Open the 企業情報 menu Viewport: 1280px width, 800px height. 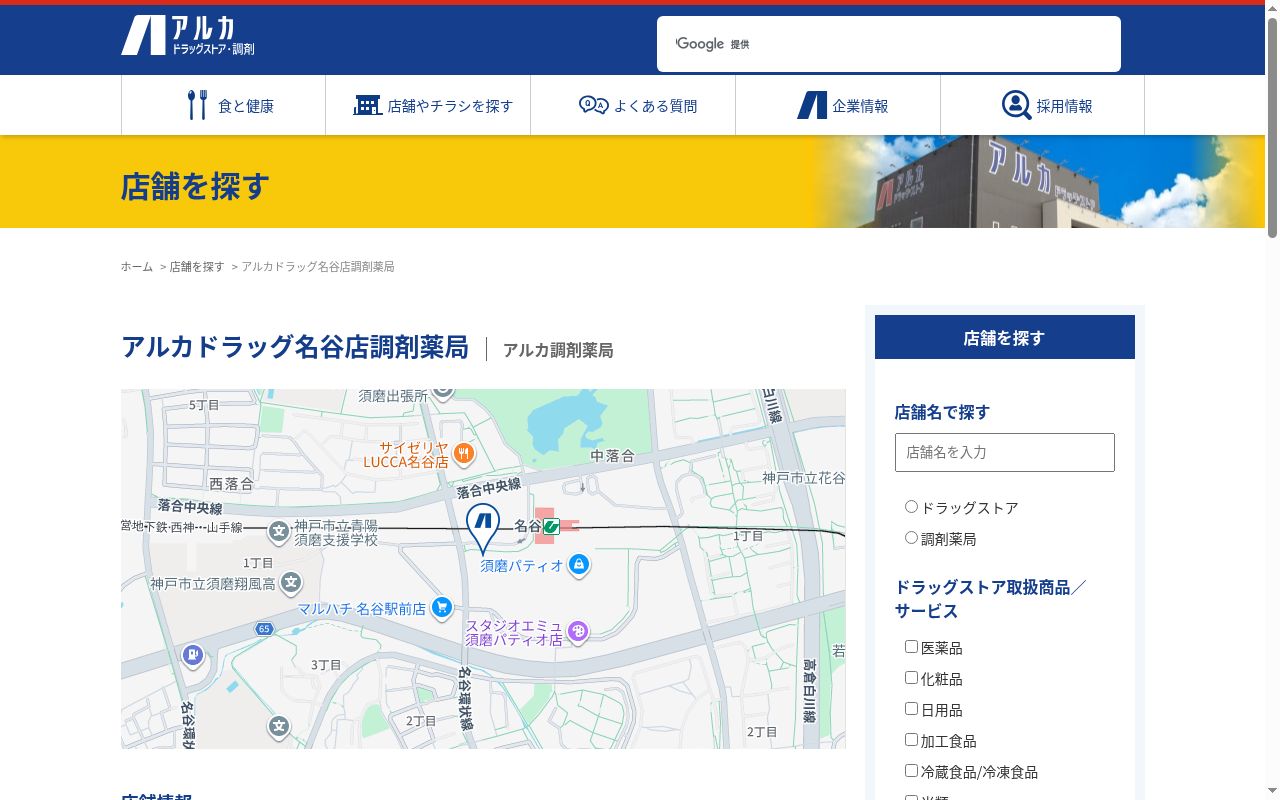[838, 105]
